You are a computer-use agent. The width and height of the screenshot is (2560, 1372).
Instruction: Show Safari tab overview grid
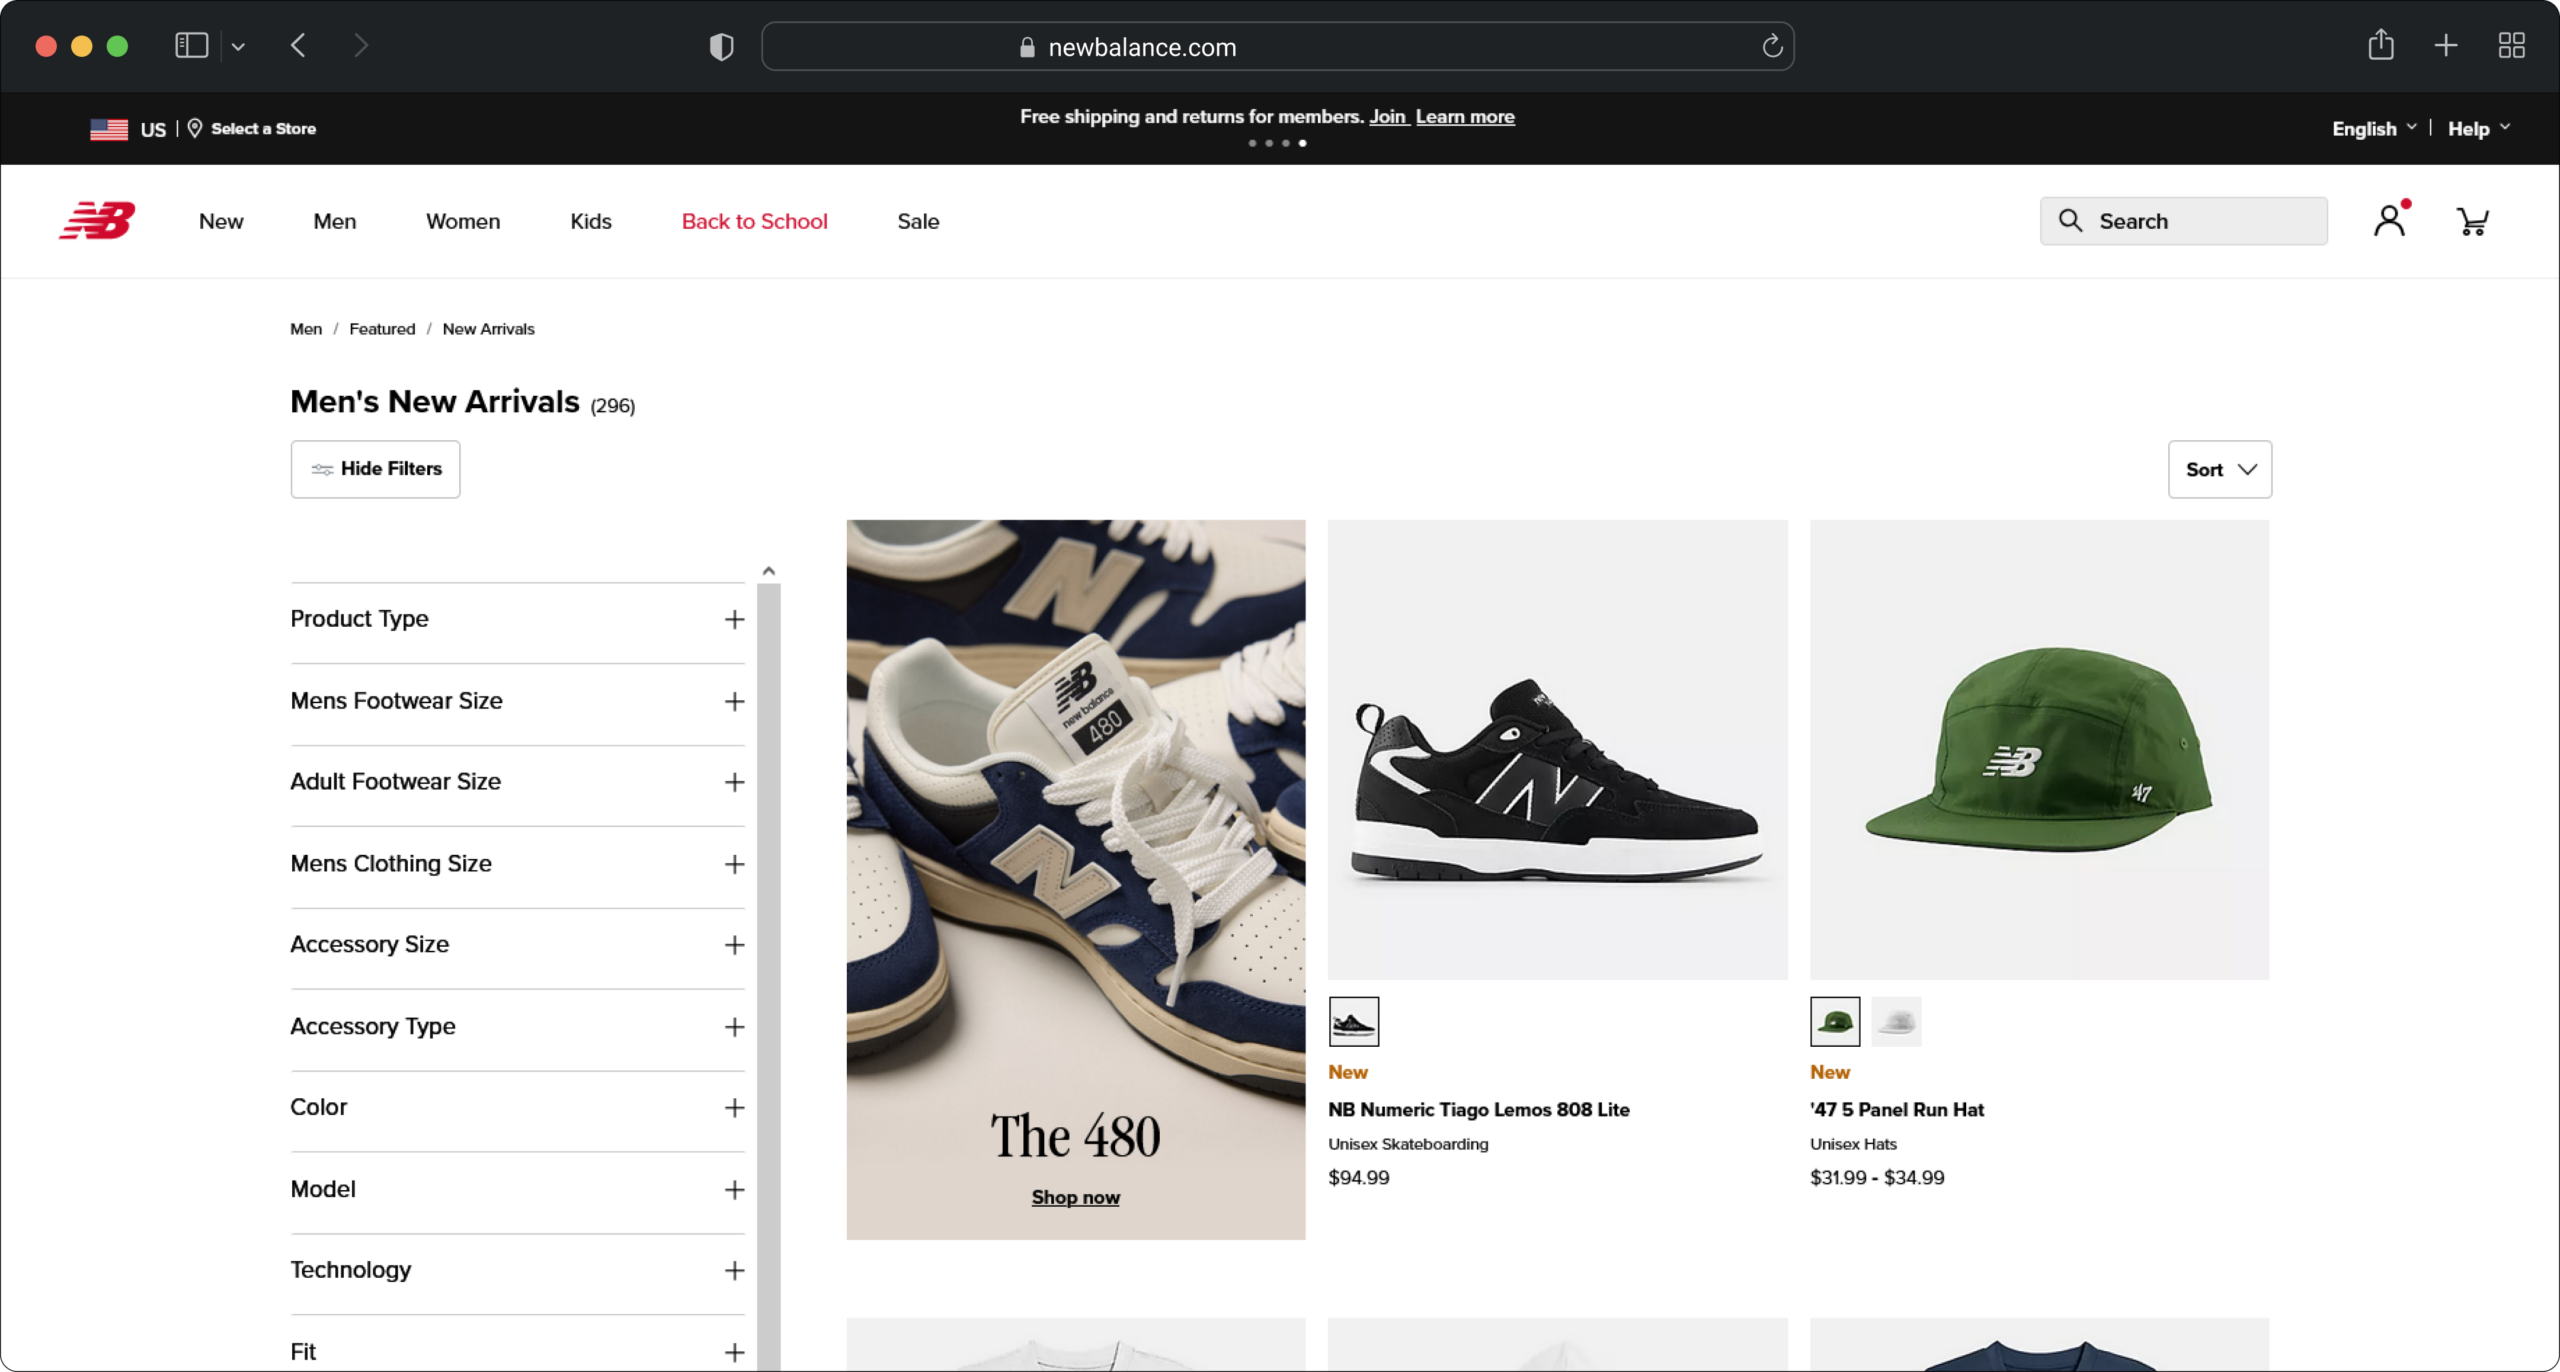coord(2511,45)
